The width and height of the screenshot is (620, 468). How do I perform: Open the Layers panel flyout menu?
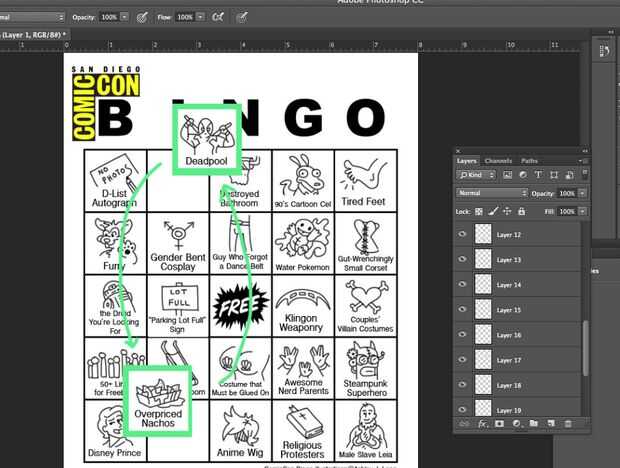coord(583,161)
